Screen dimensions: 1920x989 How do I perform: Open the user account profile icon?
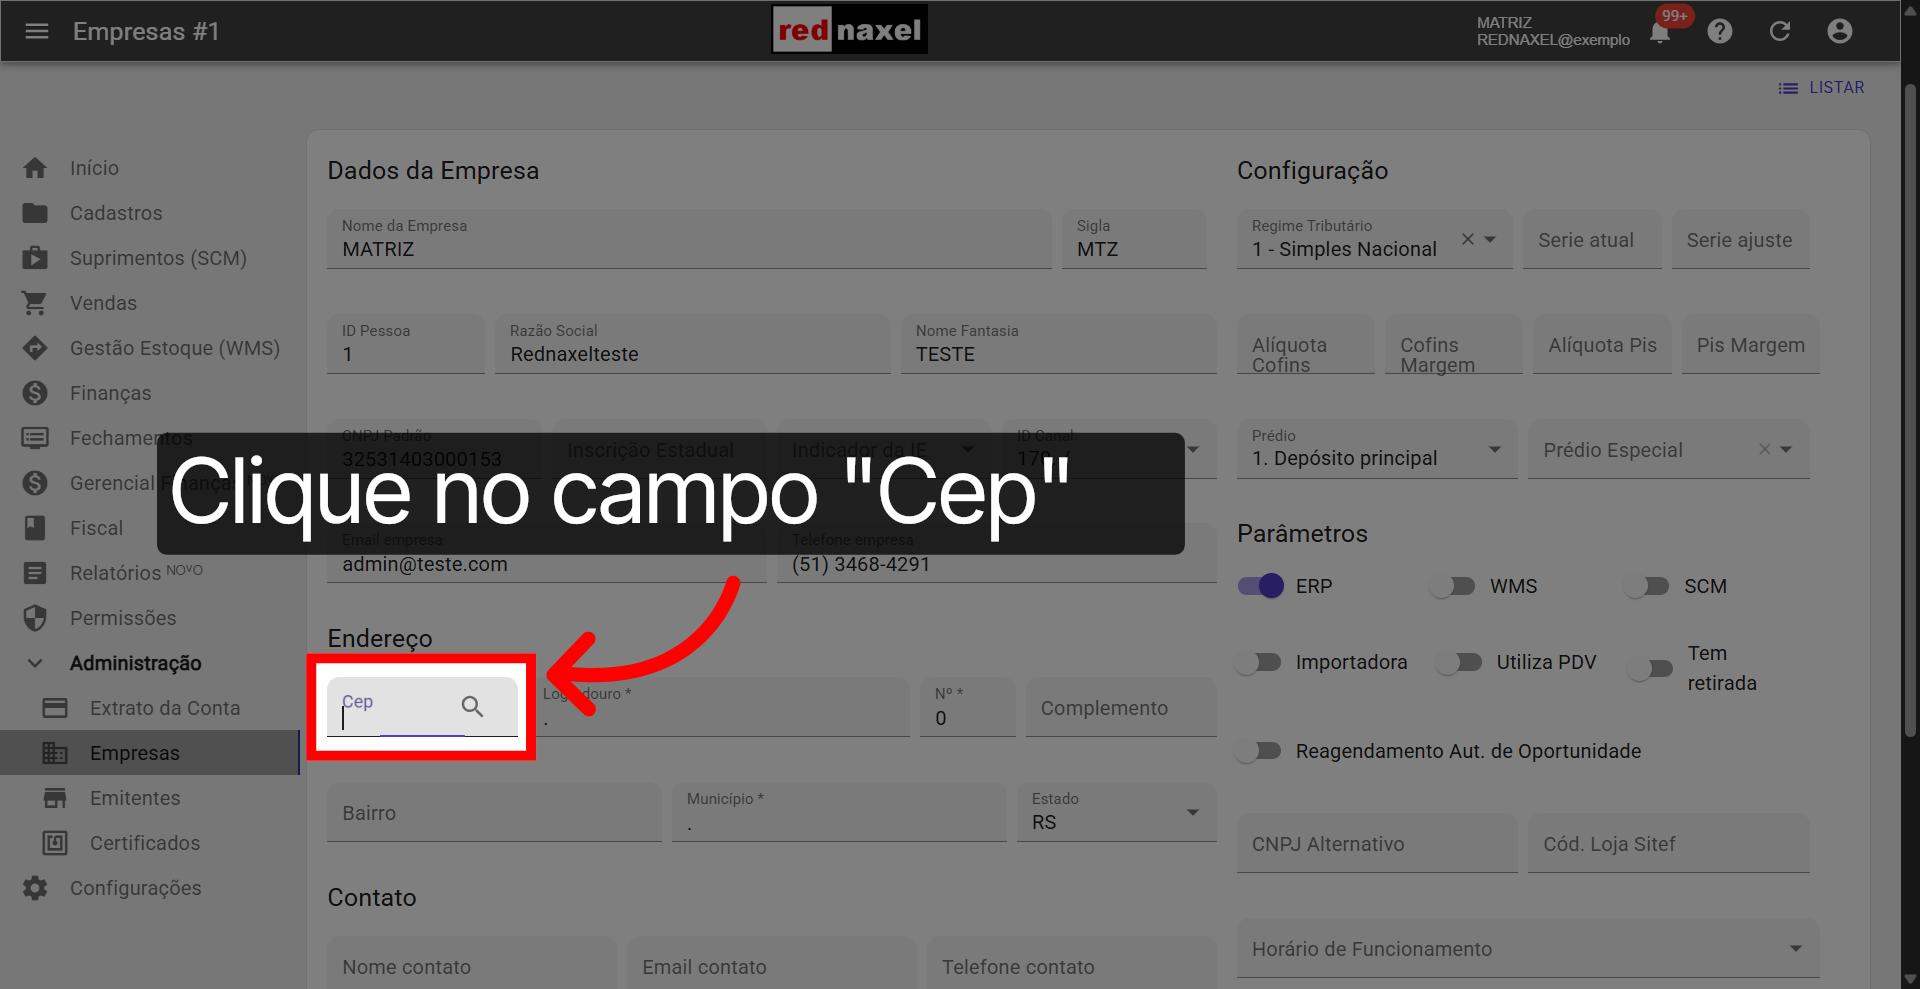coord(1840,31)
